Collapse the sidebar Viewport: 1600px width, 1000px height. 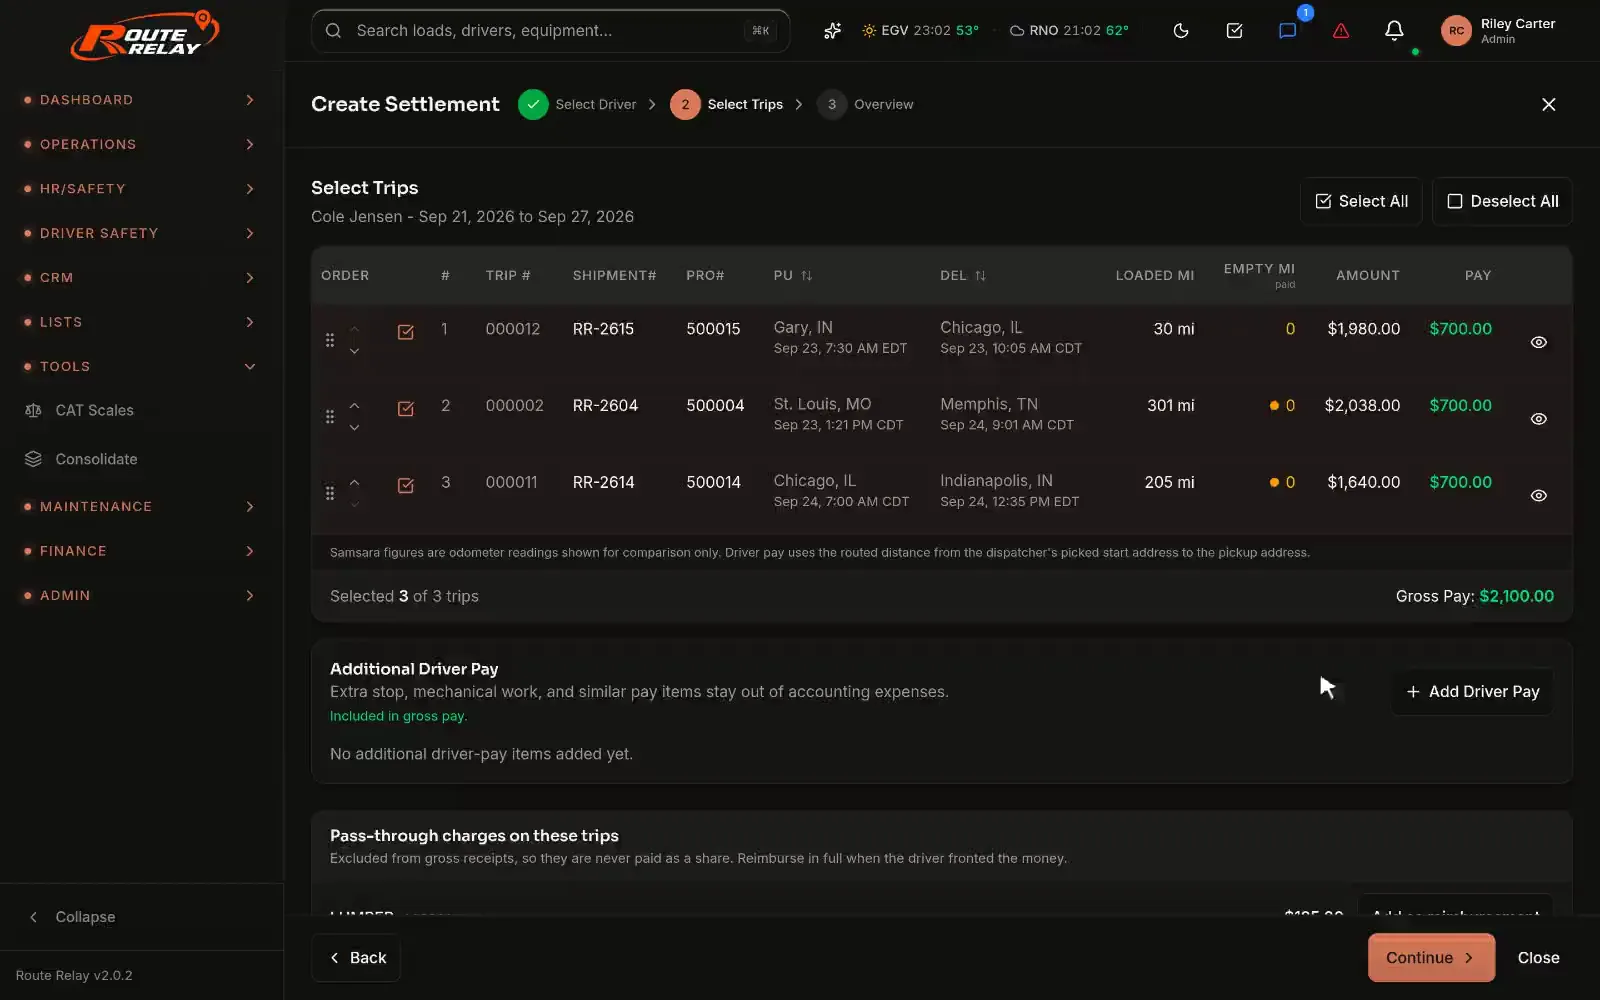point(72,918)
